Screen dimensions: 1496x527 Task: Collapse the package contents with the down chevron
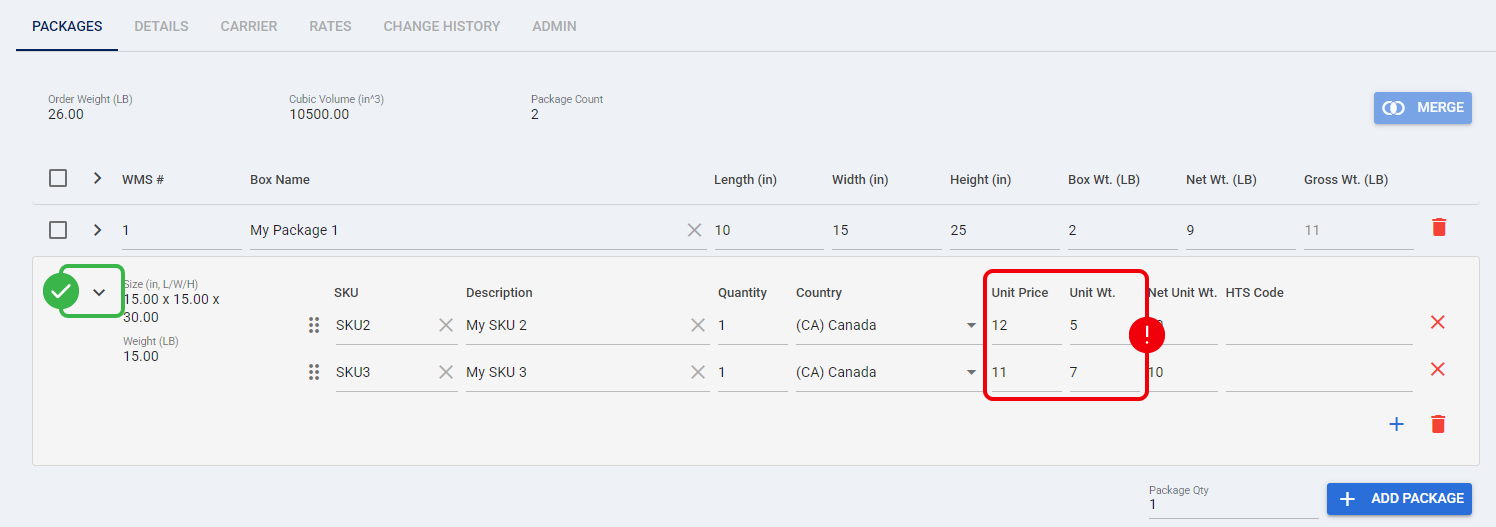click(99, 292)
